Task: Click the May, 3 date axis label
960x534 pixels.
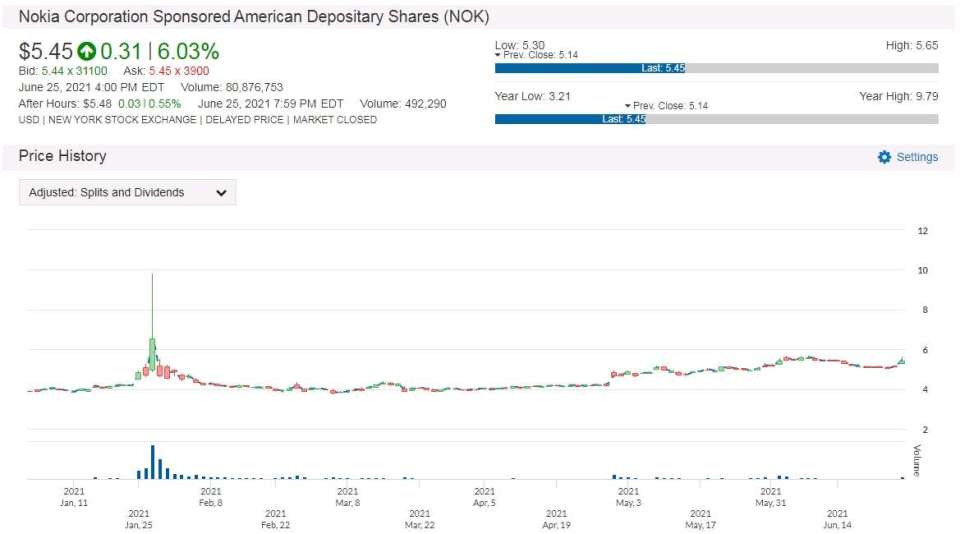Action: click(x=628, y=497)
